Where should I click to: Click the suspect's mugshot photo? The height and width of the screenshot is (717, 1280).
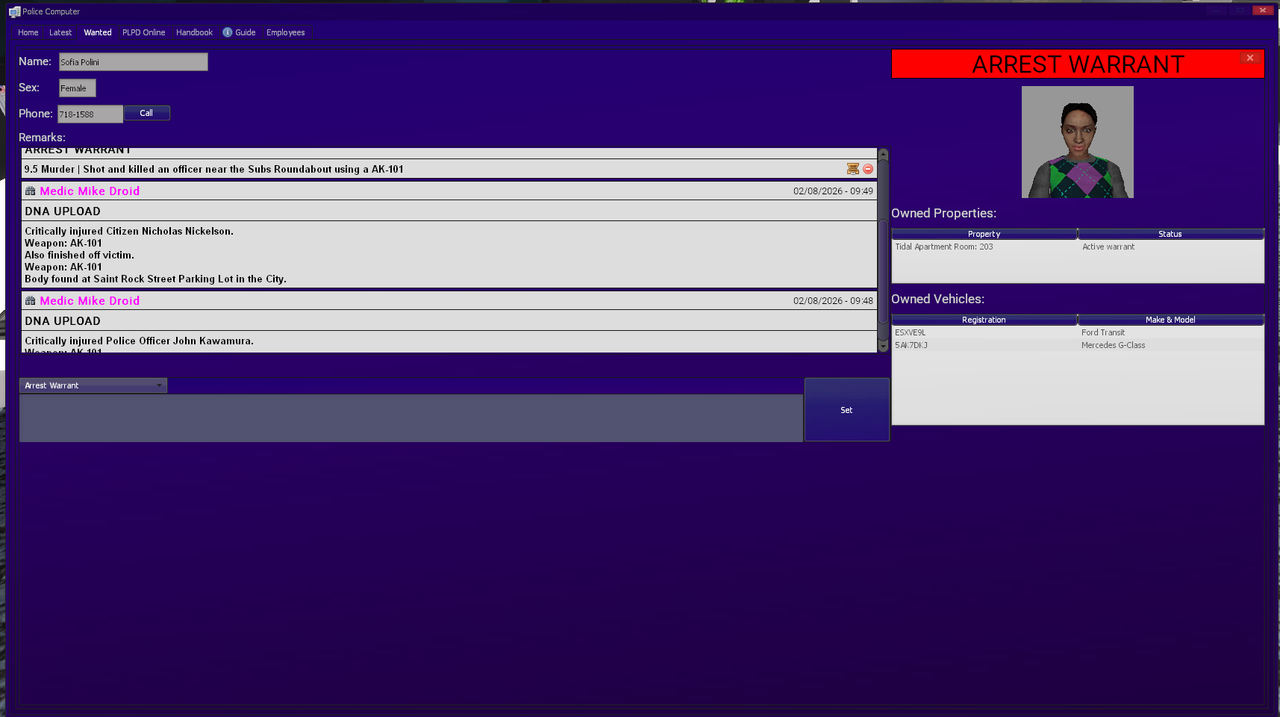coord(1077,142)
